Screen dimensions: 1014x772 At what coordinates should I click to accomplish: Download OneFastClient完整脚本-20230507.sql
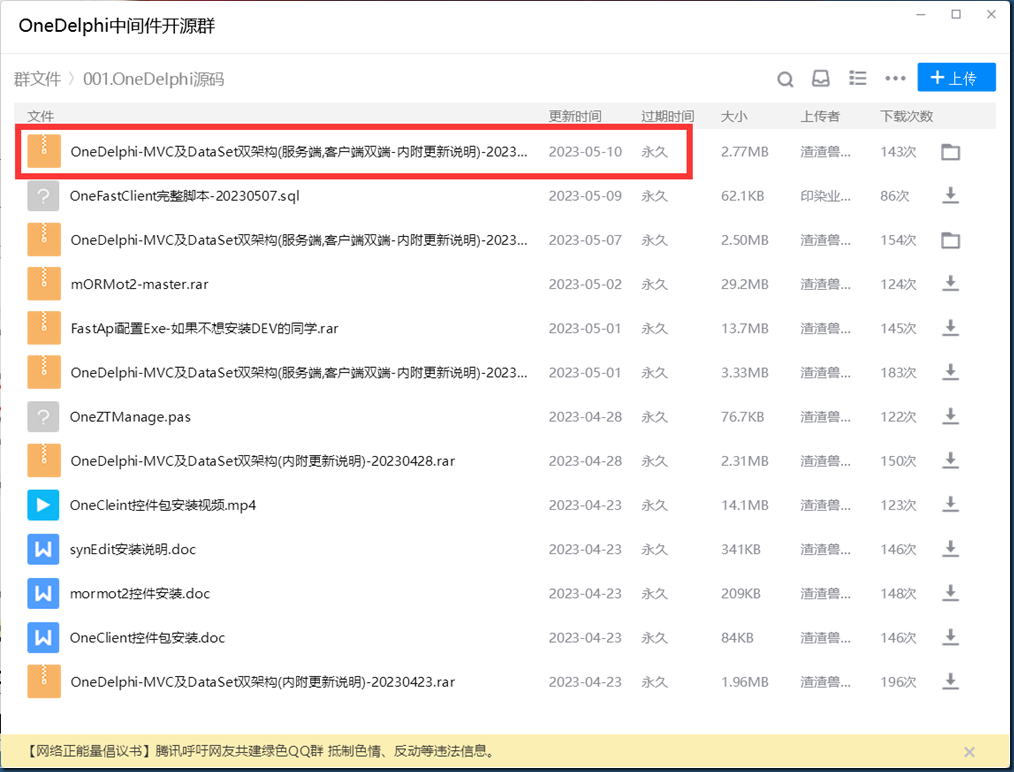pos(950,195)
